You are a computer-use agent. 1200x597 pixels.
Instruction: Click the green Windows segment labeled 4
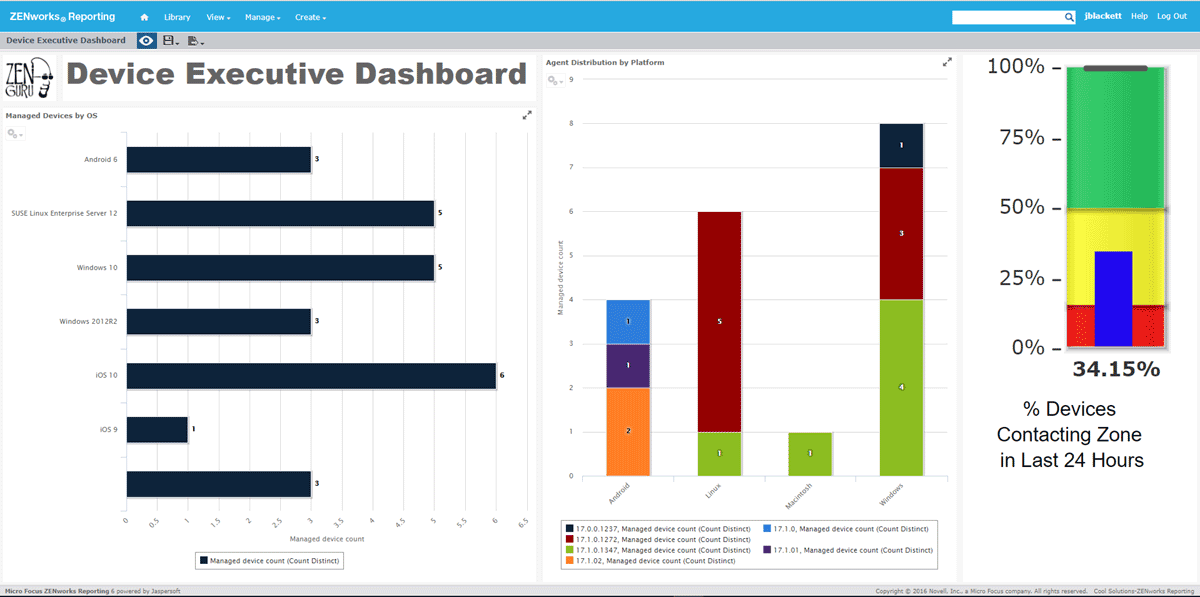point(901,388)
